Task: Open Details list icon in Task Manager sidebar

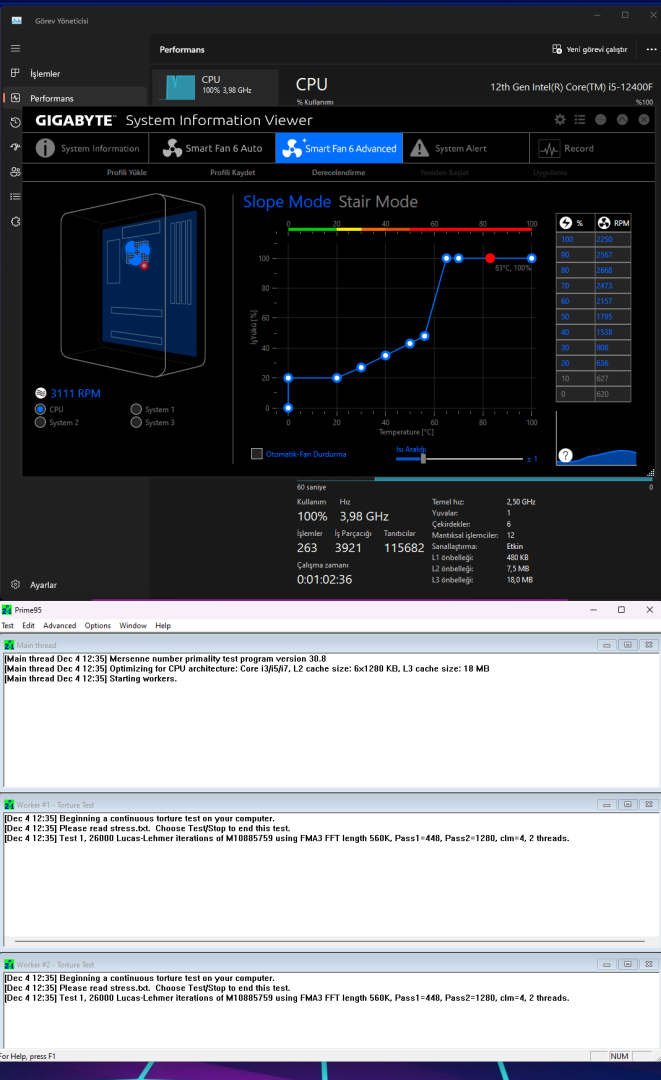Action: pos(15,197)
